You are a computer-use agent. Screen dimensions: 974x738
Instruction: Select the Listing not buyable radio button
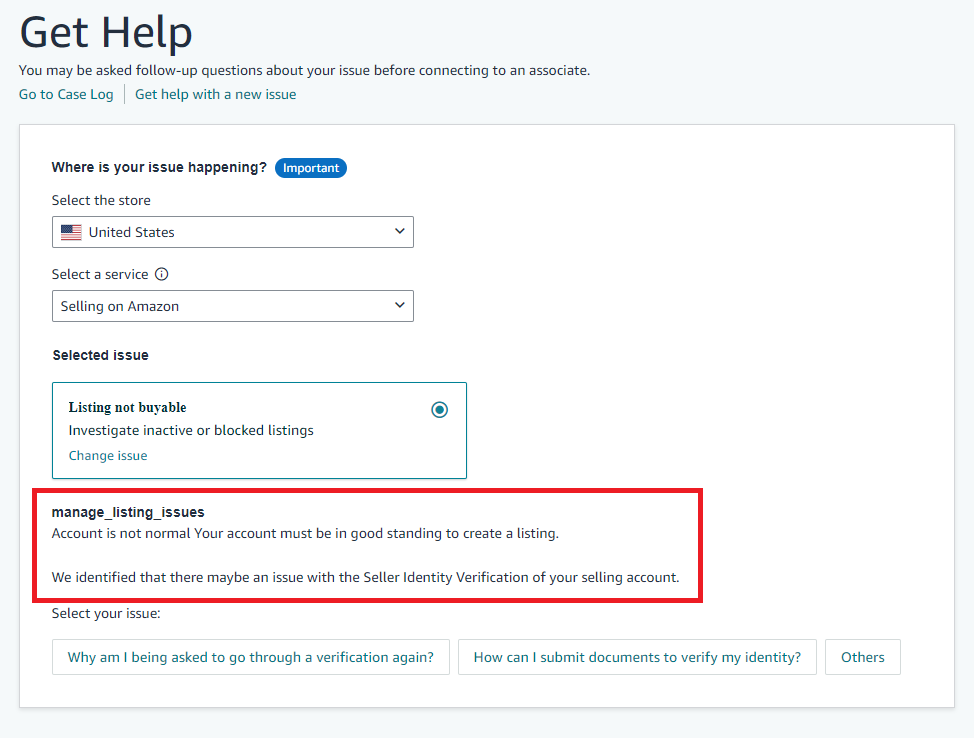point(440,409)
